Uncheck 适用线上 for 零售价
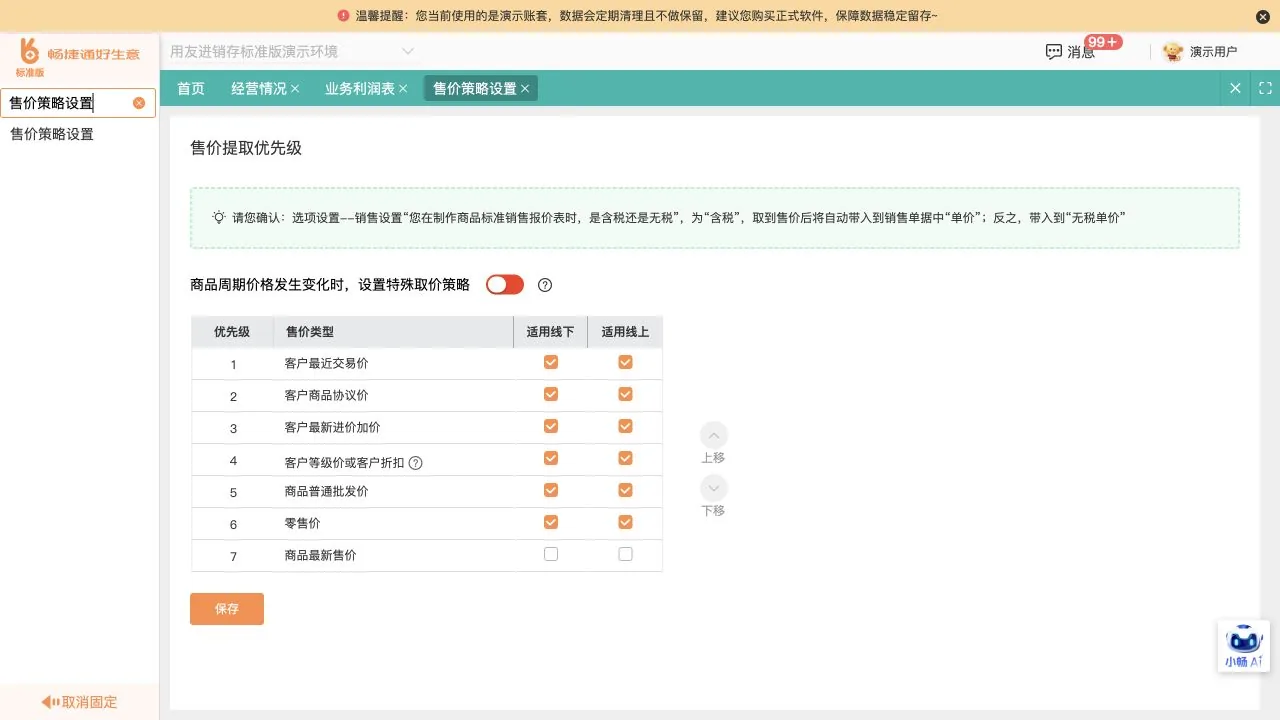The image size is (1280, 720). click(x=625, y=522)
